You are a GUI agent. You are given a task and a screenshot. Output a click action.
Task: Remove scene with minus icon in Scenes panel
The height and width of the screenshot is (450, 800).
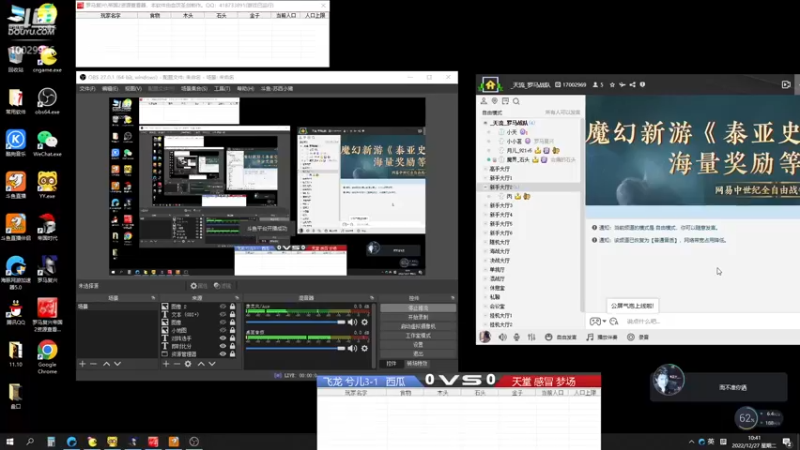click(x=93, y=364)
